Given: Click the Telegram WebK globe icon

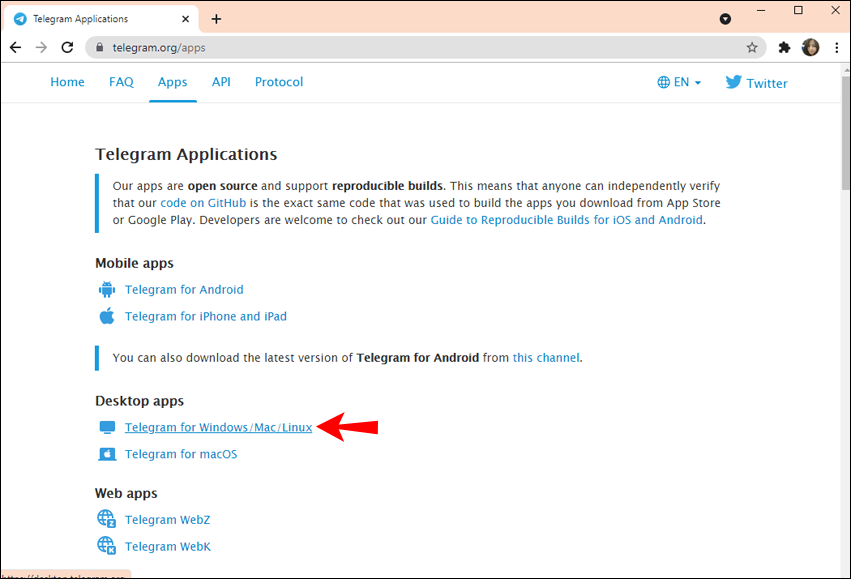Looking at the screenshot, I should tap(106, 545).
